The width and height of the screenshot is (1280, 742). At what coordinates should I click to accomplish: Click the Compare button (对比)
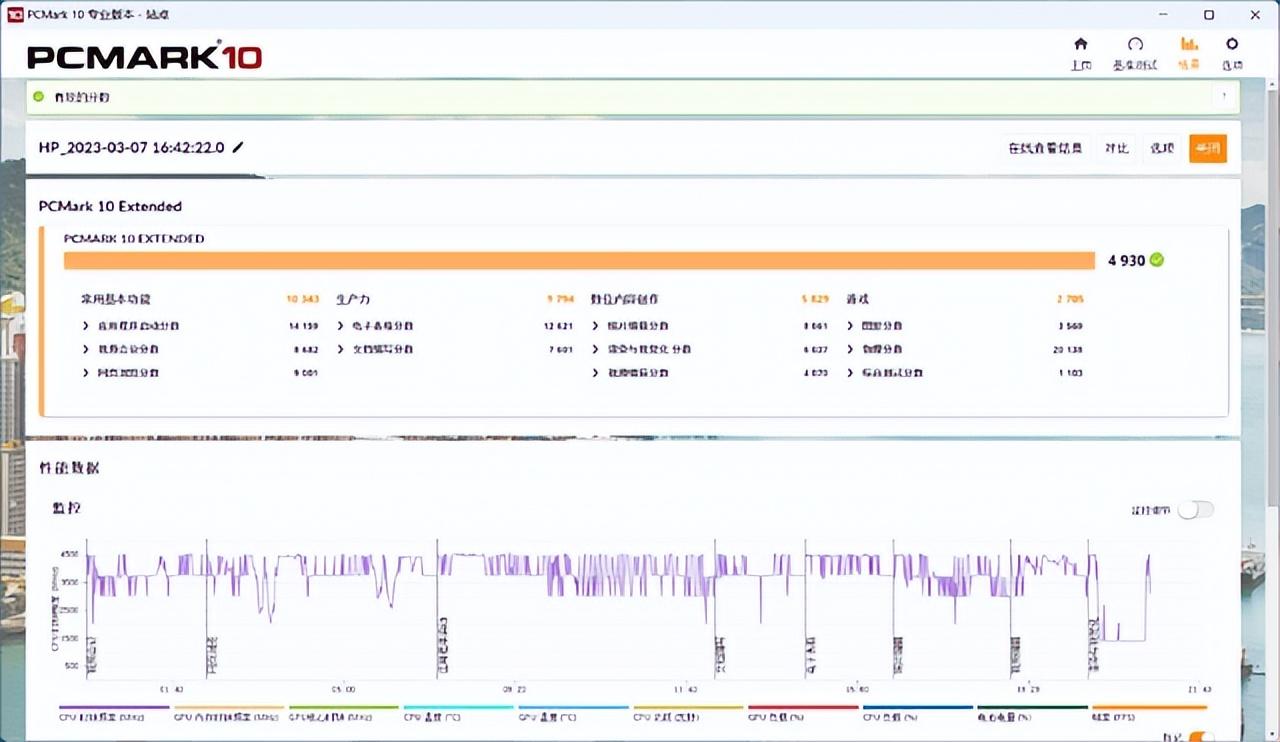pos(1116,148)
